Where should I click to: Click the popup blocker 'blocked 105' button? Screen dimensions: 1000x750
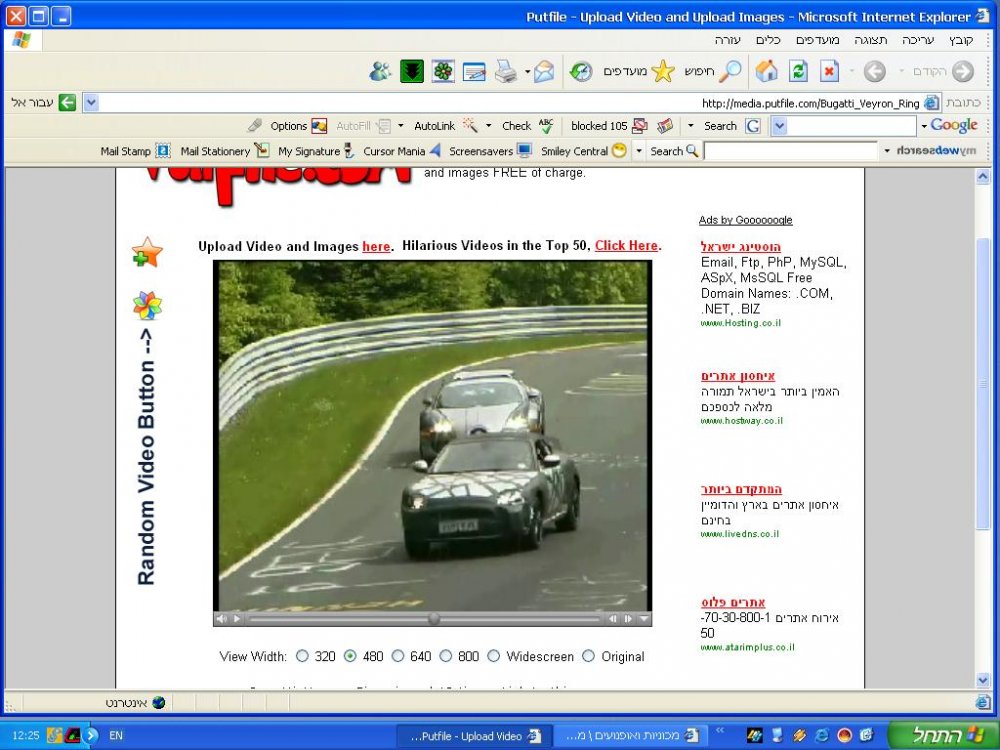point(608,126)
